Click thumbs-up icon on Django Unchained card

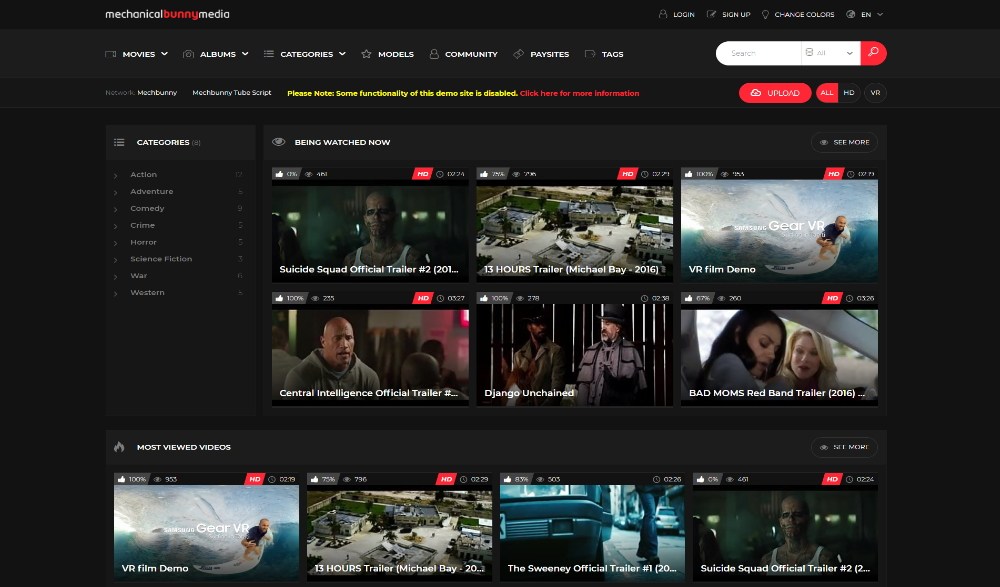tap(483, 298)
